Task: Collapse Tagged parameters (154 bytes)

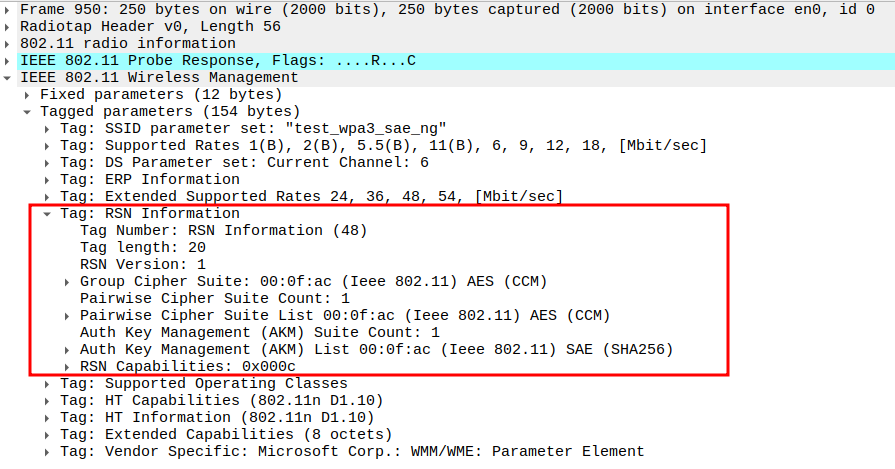Action: (x=28, y=112)
